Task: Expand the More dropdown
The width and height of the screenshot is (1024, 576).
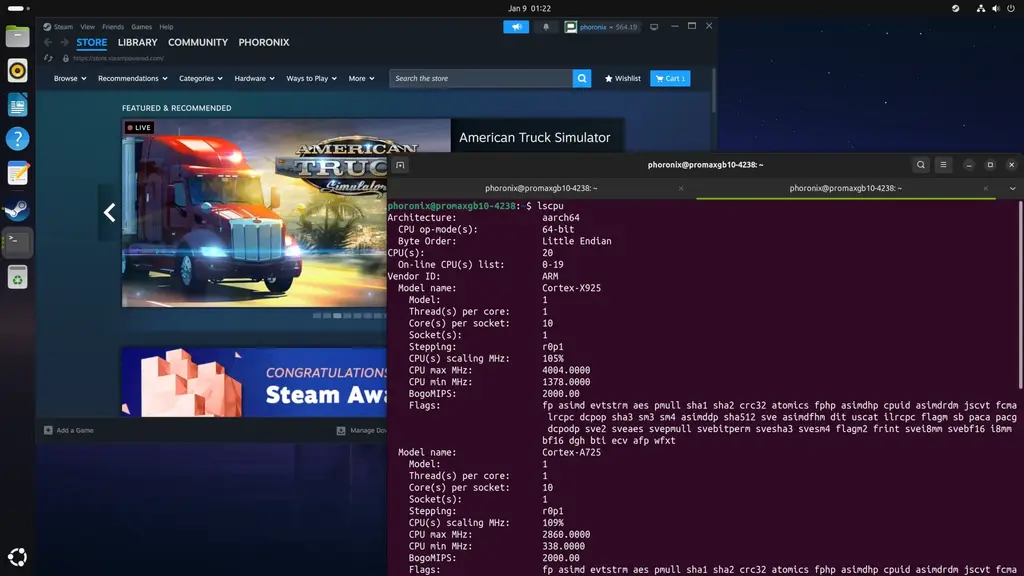Action: pos(361,78)
